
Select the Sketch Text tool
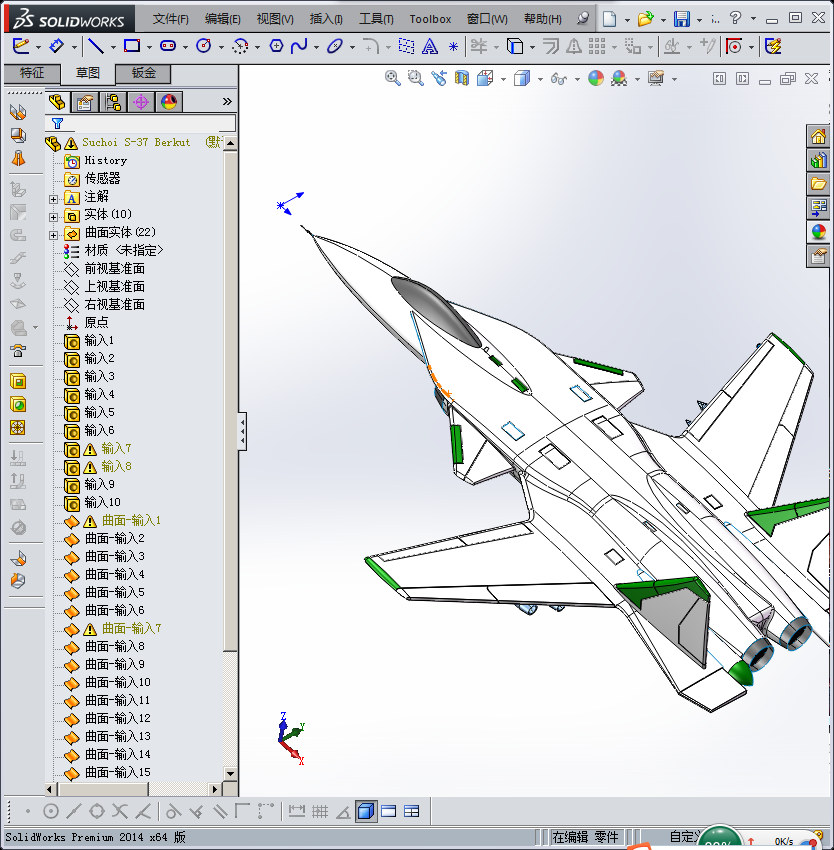coord(430,47)
